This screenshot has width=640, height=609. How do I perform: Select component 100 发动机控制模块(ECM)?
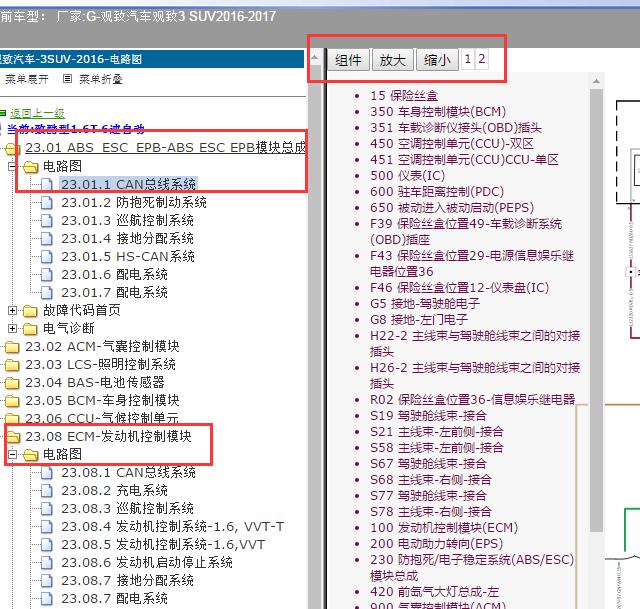[x=444, y=528]
